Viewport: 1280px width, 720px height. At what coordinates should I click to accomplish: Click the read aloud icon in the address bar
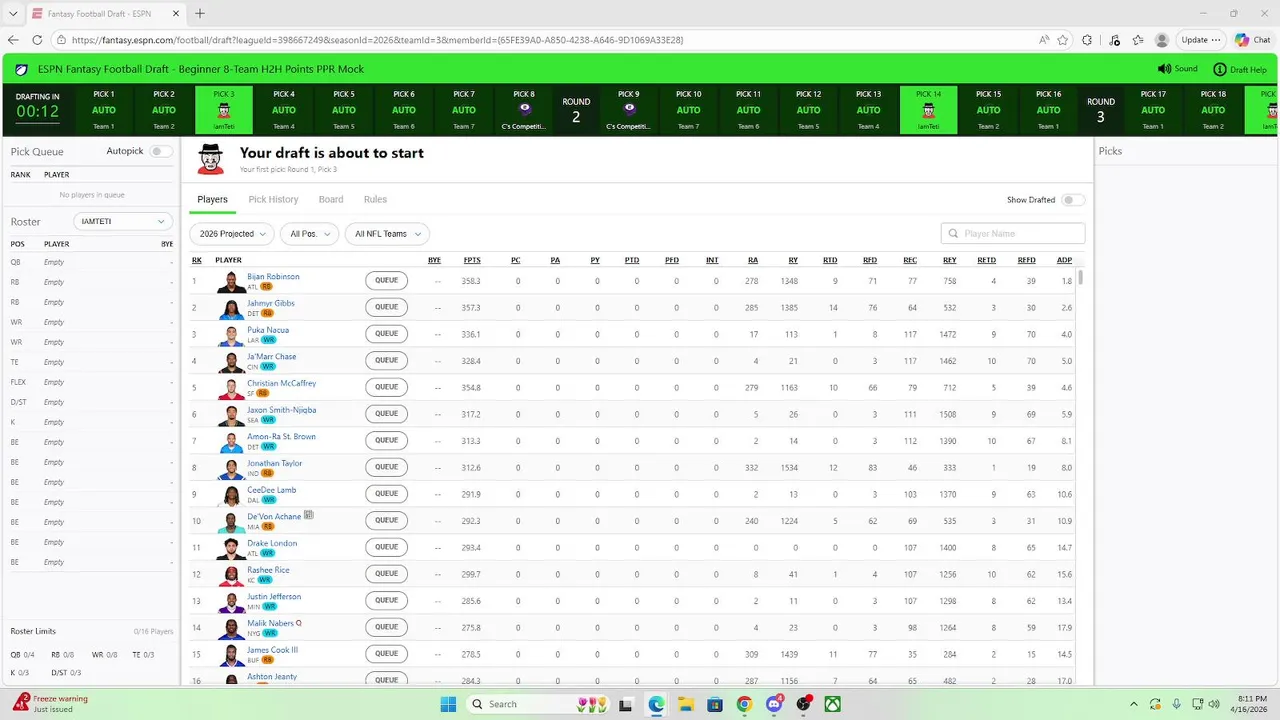(x=1043, y=40)
